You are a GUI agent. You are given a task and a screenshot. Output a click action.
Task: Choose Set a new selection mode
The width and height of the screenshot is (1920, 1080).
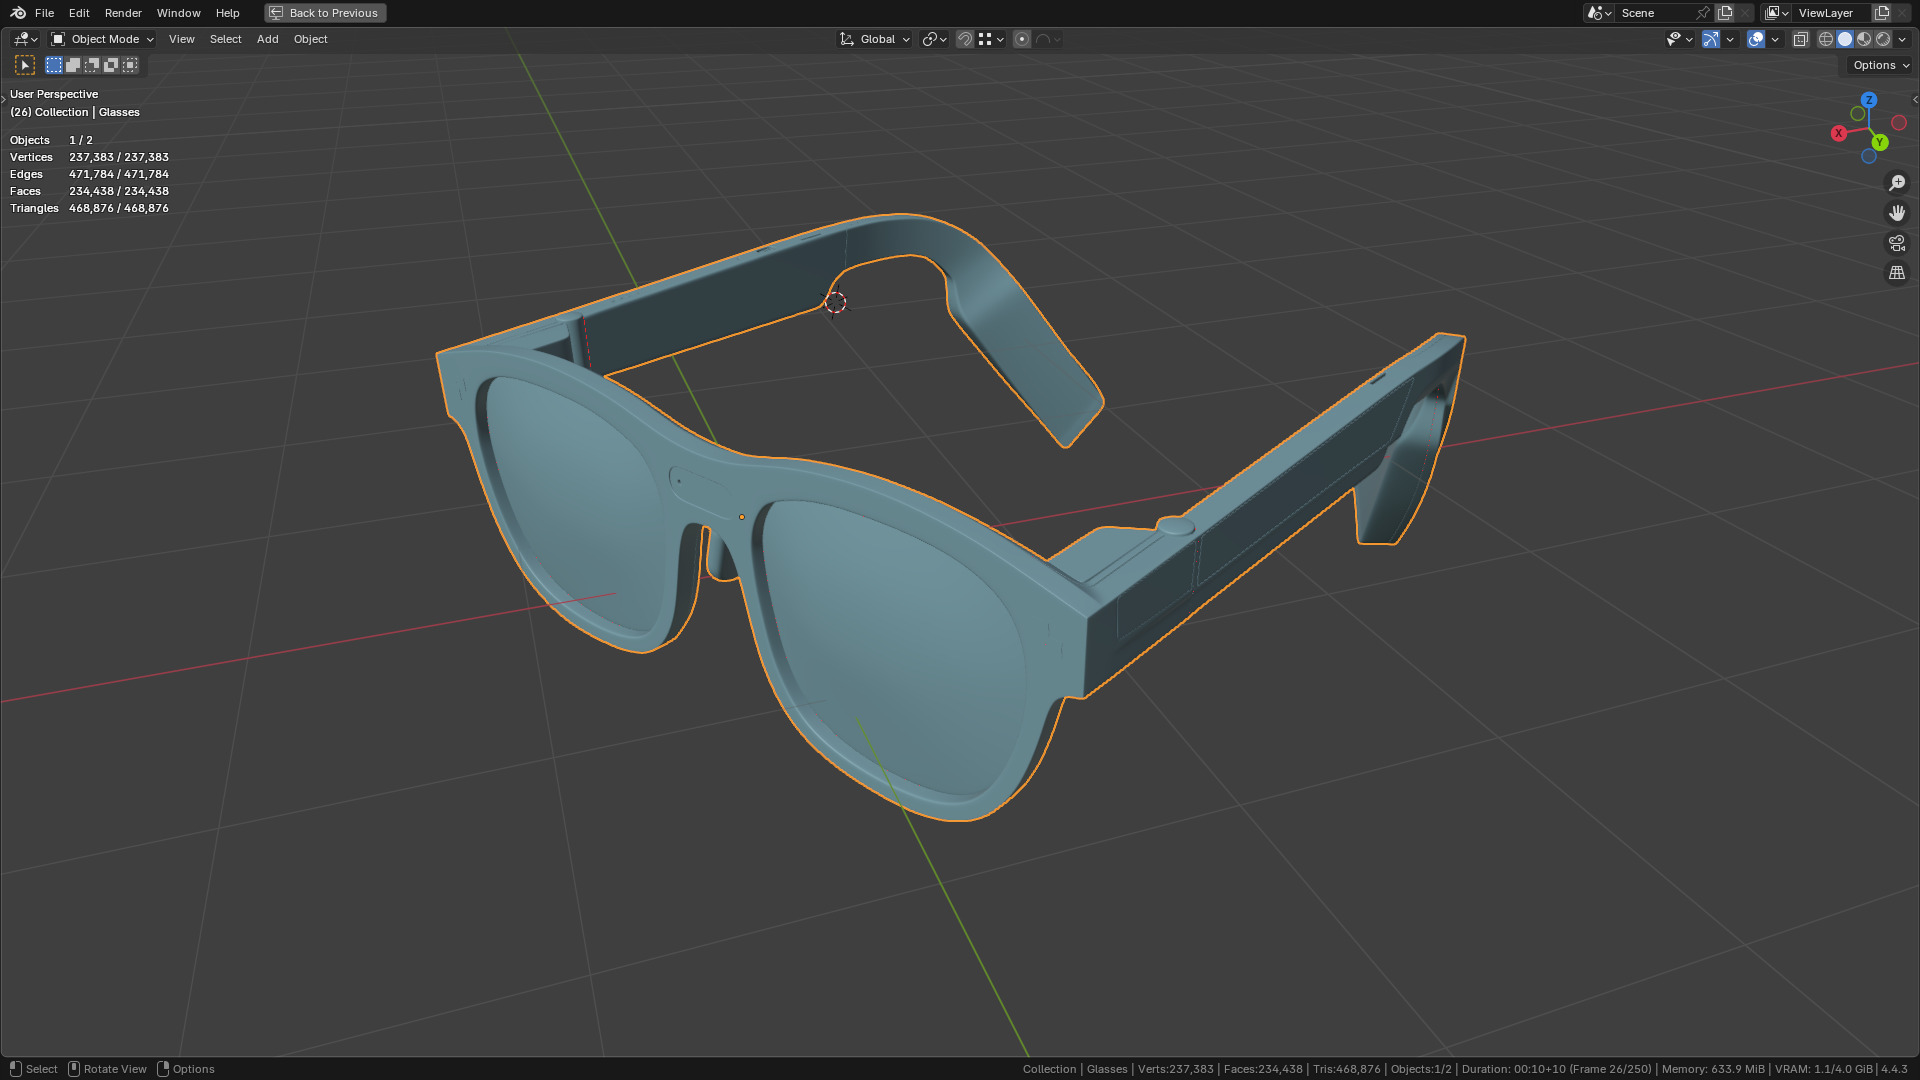(x=54, y=65)
